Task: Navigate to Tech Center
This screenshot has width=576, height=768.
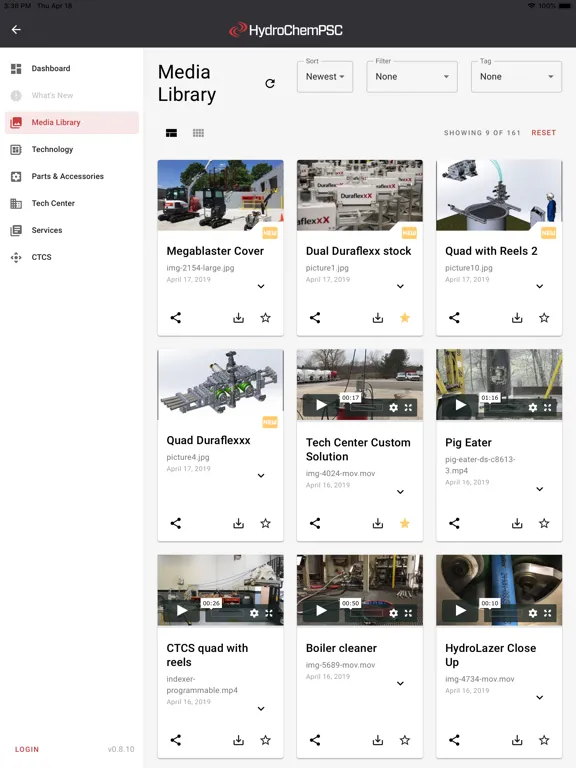Action: click(x=72, y=203)
